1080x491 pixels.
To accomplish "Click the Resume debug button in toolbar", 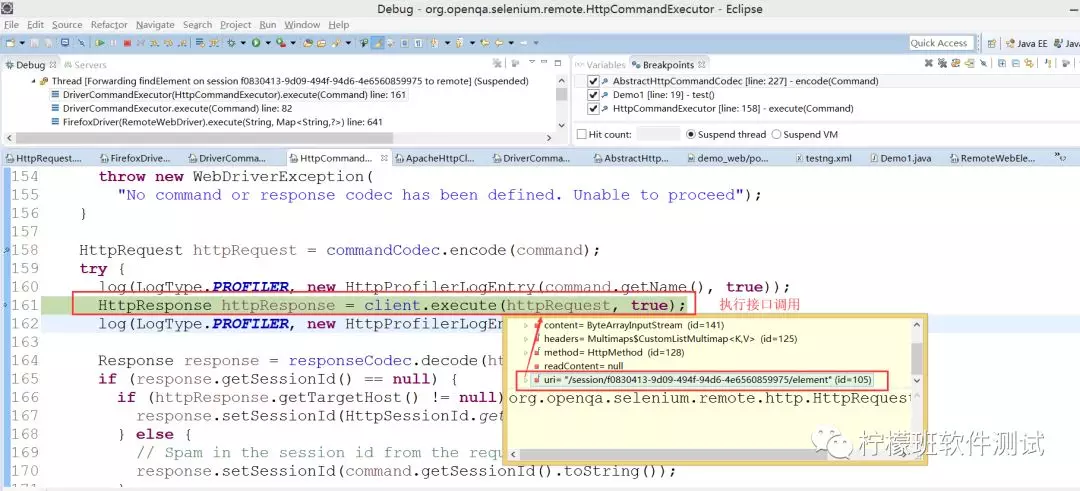I will tap(100, 43).
